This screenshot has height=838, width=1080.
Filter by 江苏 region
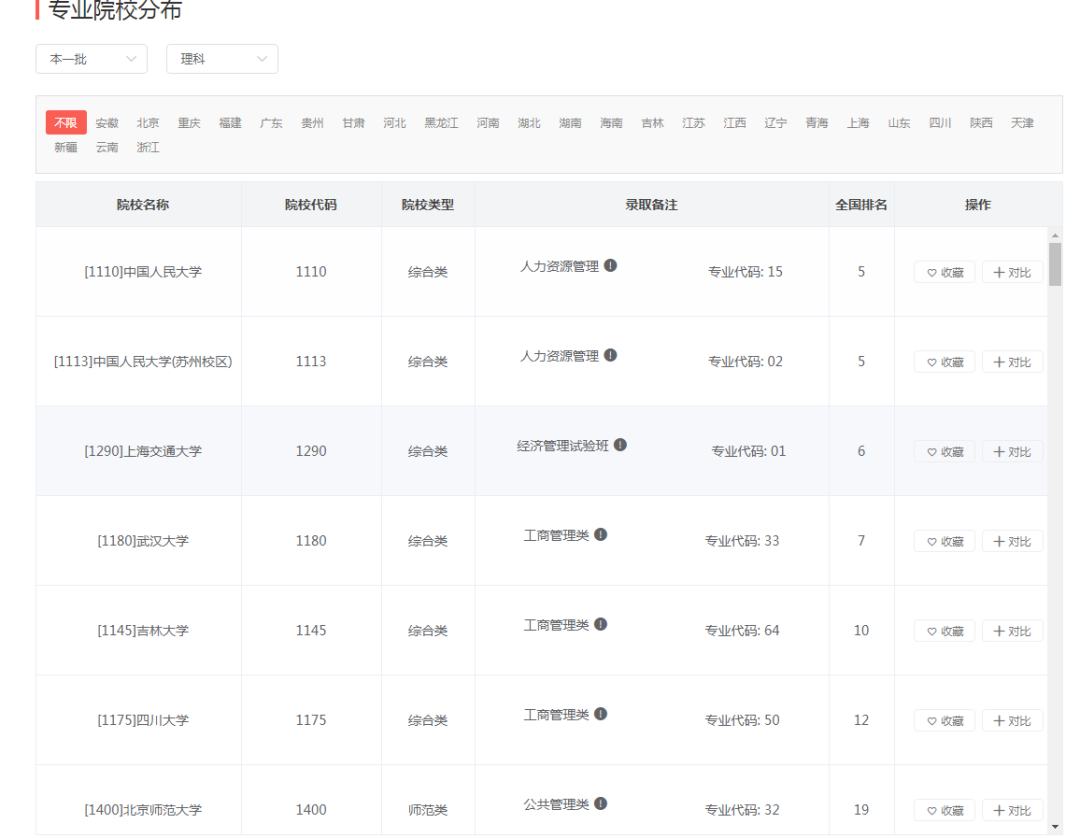694,123
